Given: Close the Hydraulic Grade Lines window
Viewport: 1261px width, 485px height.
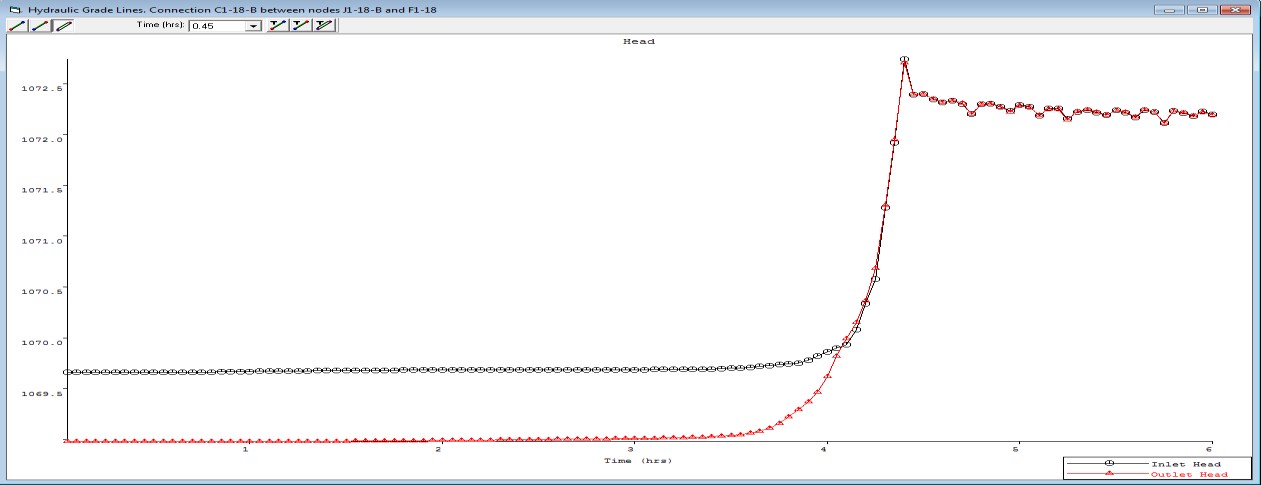Looking at the screenshot, I should [x=1234, y=9].
